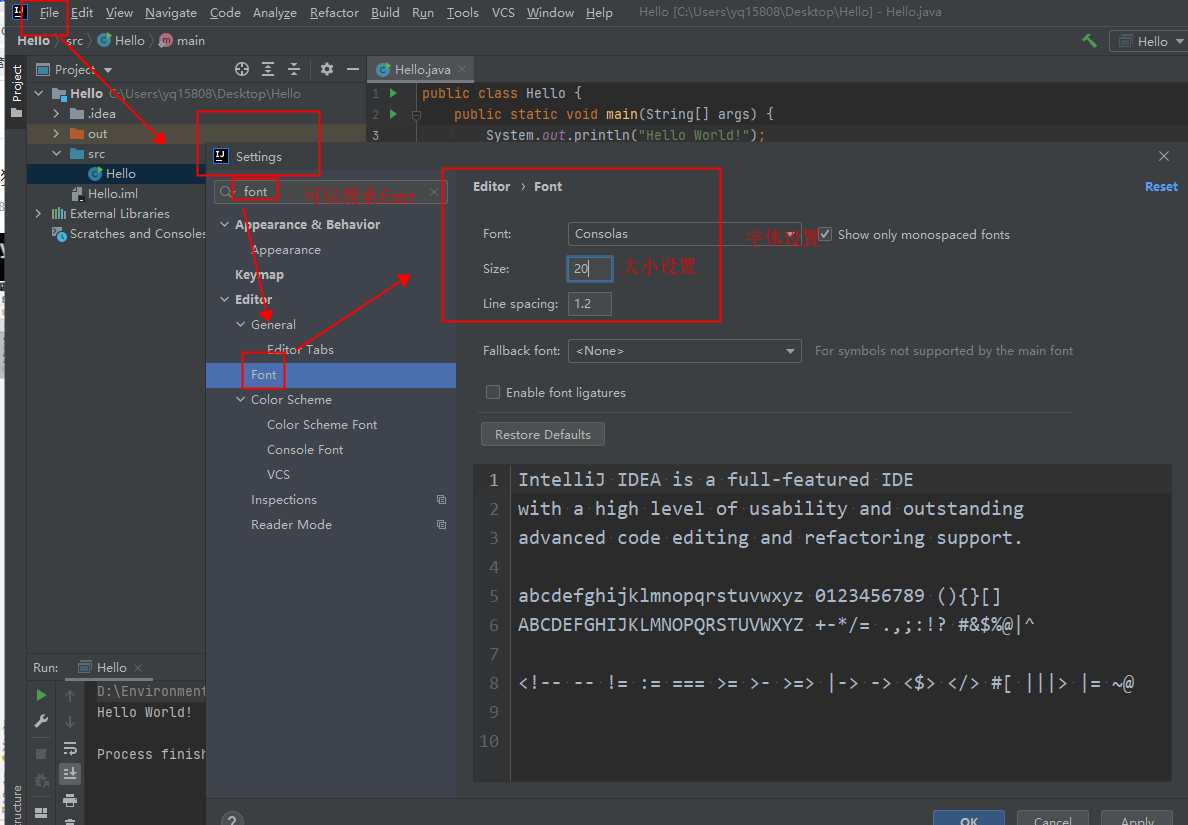The height and width of the screenshot is (825, 1188).
Task: Click the fold marker on line 2
Action: click(x=416, y=115)
